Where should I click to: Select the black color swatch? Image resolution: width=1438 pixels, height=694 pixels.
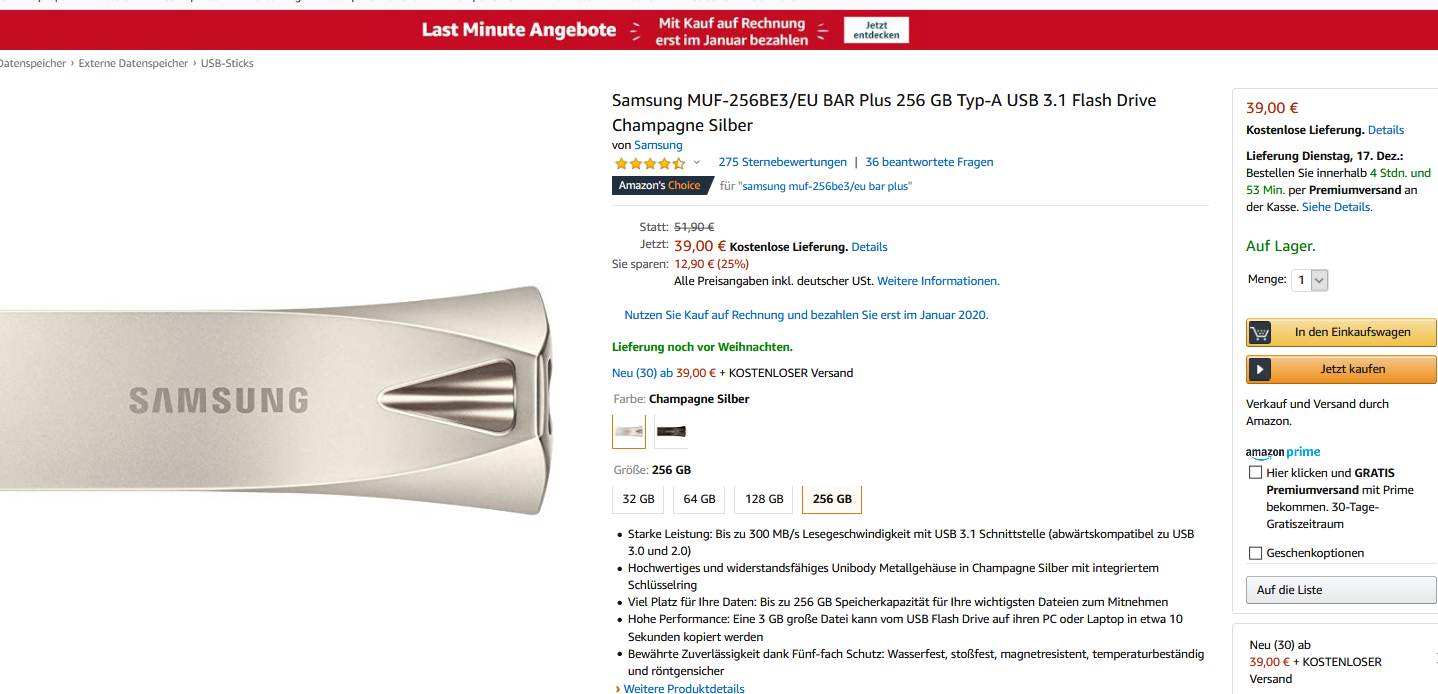click(x=671, y=432)
